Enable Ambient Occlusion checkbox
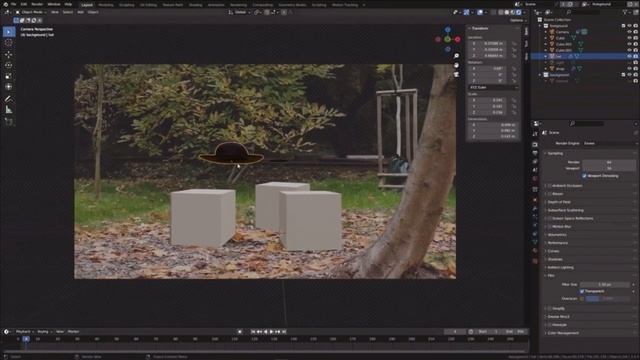Viewport: 640px width, 360px height. coord(549,186)
